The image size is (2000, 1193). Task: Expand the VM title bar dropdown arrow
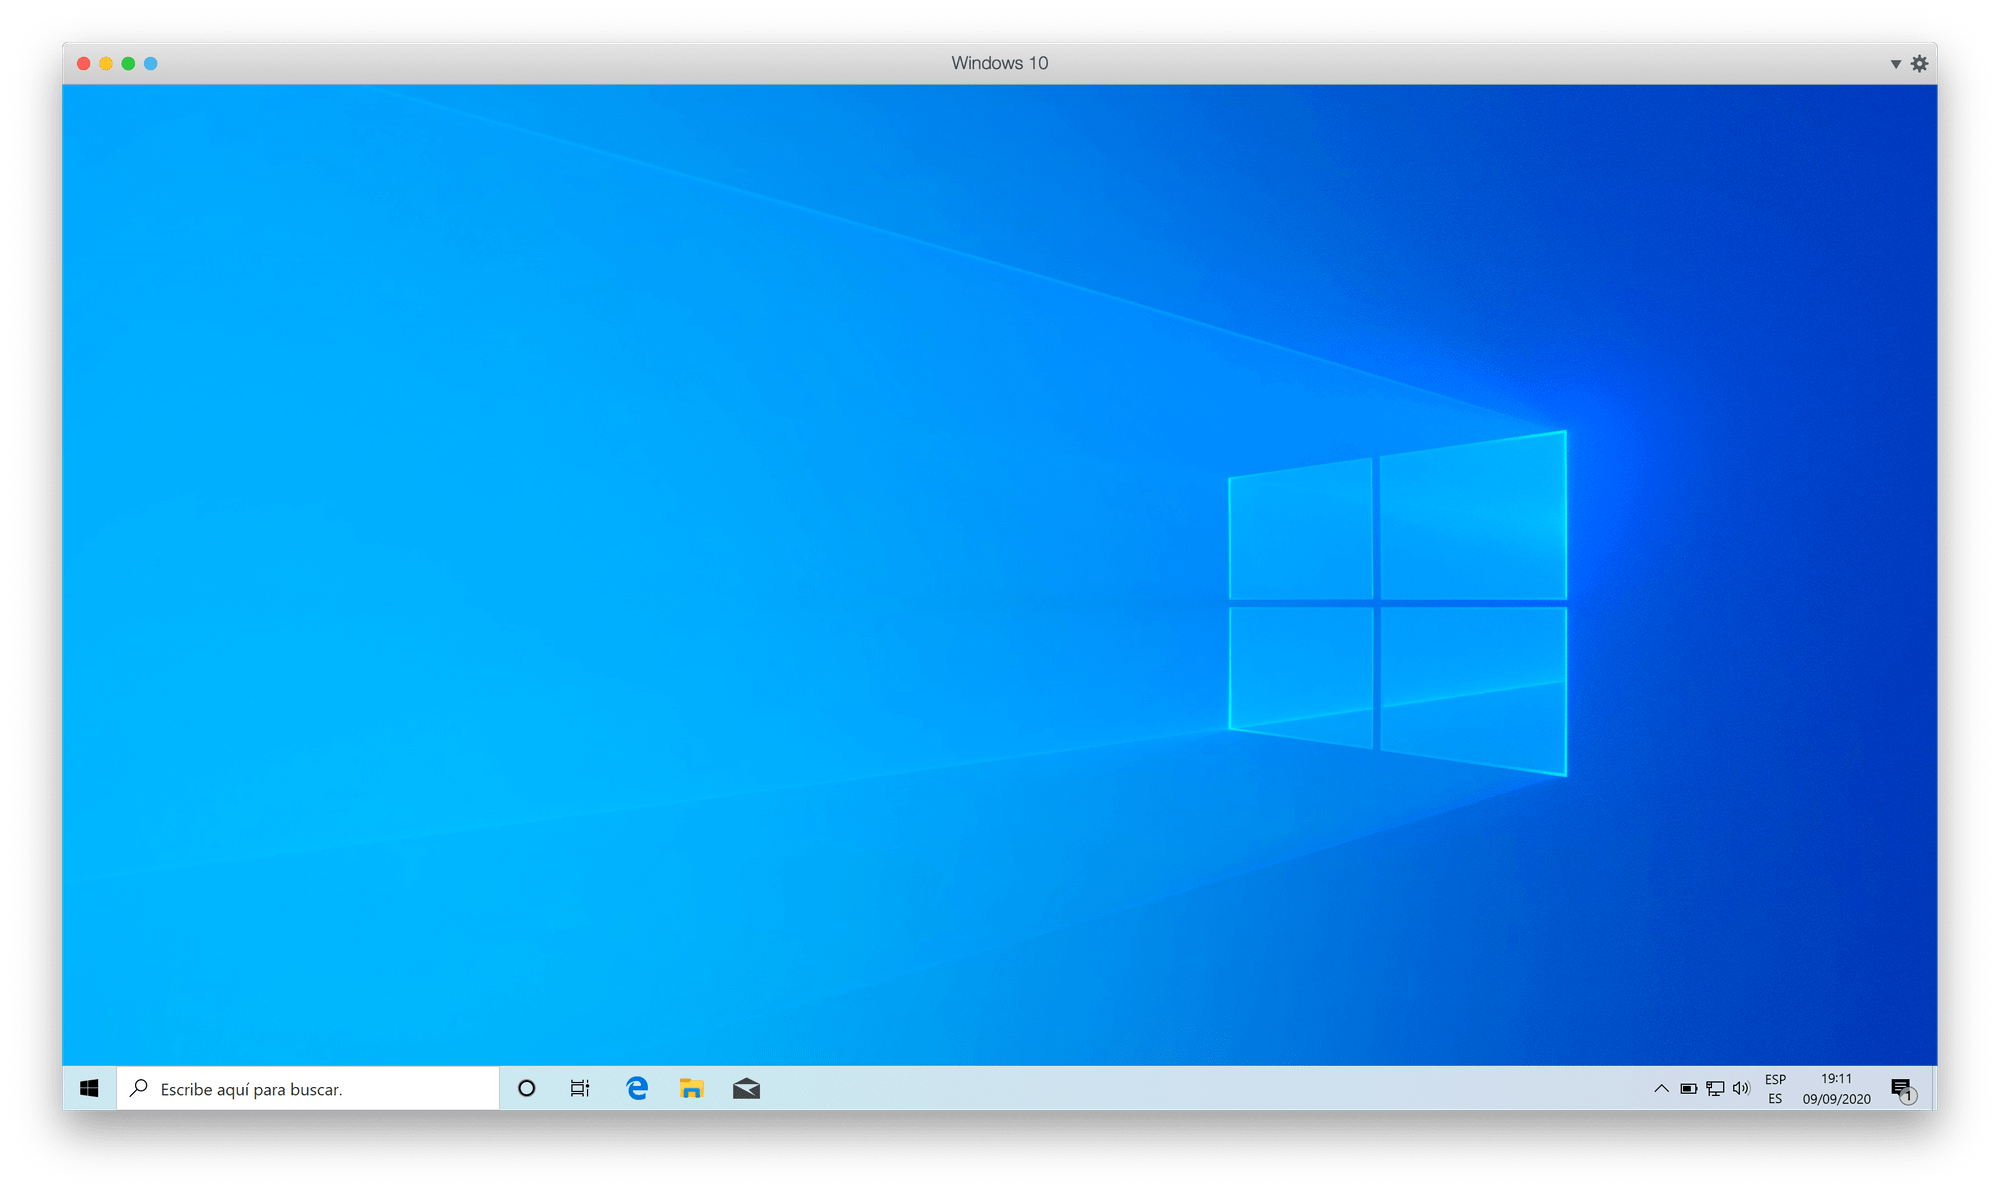pyautogui.click(x=1895, y=64)
